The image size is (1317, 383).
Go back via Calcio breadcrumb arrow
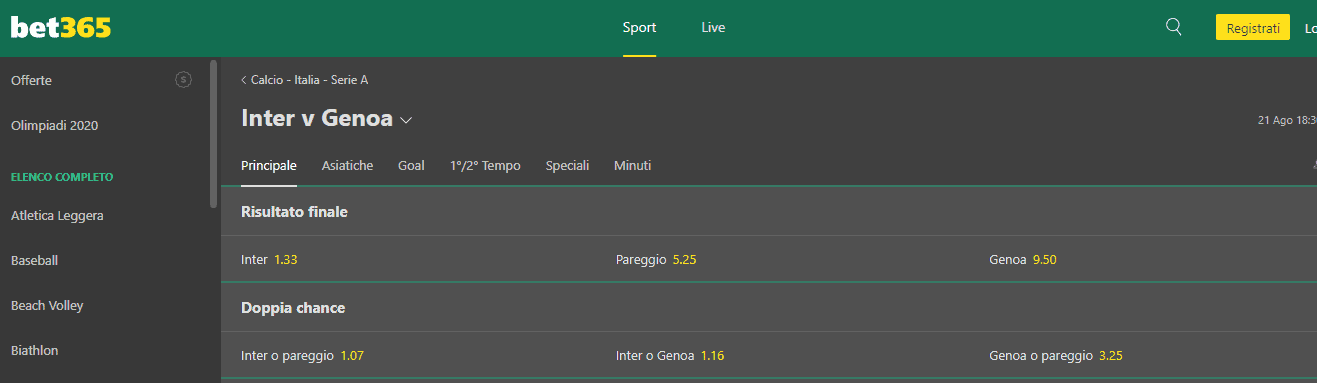coord(244,80)
